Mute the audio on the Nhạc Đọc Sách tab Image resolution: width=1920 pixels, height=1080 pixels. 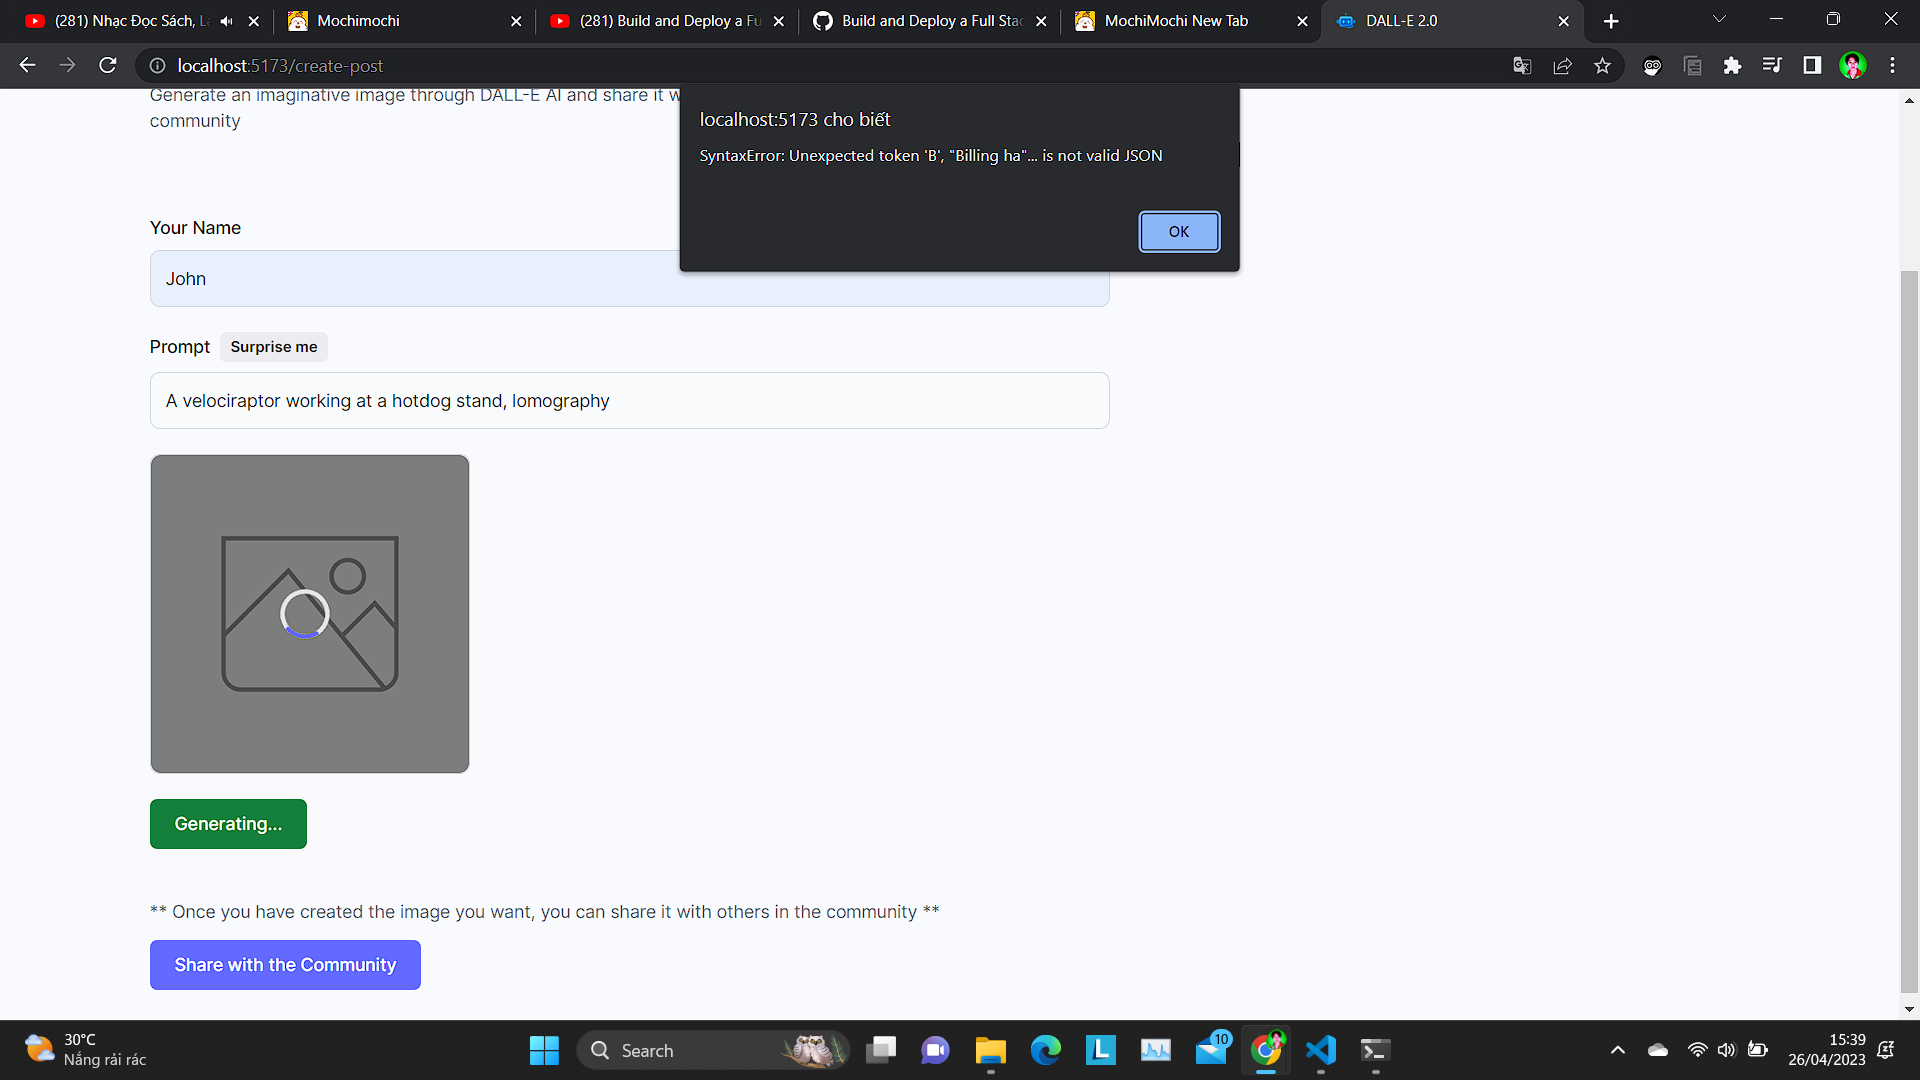tap(226, 21)
